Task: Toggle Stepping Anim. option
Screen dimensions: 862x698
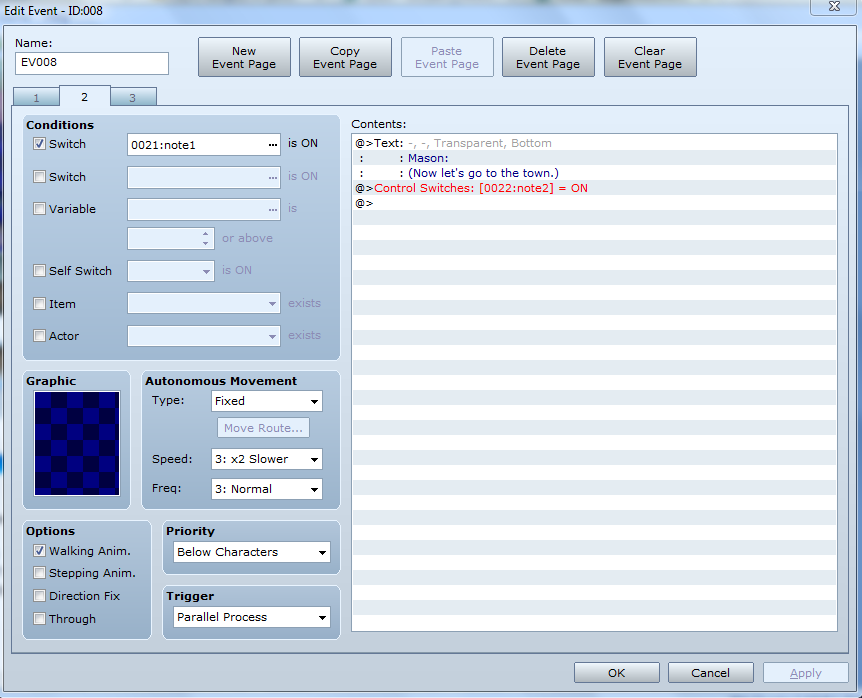Action: [x=39, y=573]
